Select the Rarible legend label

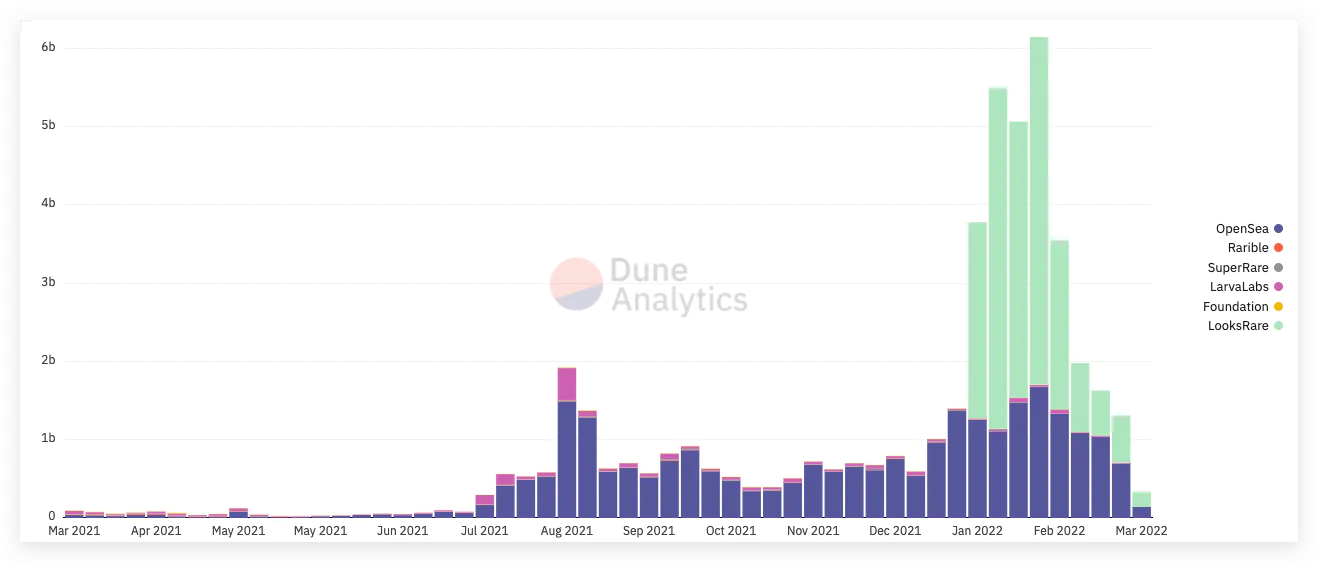pos(1248,248)
